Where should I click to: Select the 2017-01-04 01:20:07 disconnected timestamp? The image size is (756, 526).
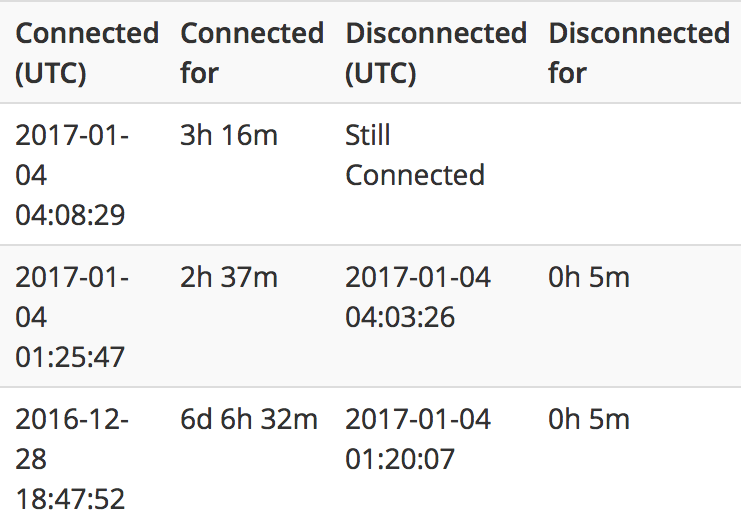point(418,439)
